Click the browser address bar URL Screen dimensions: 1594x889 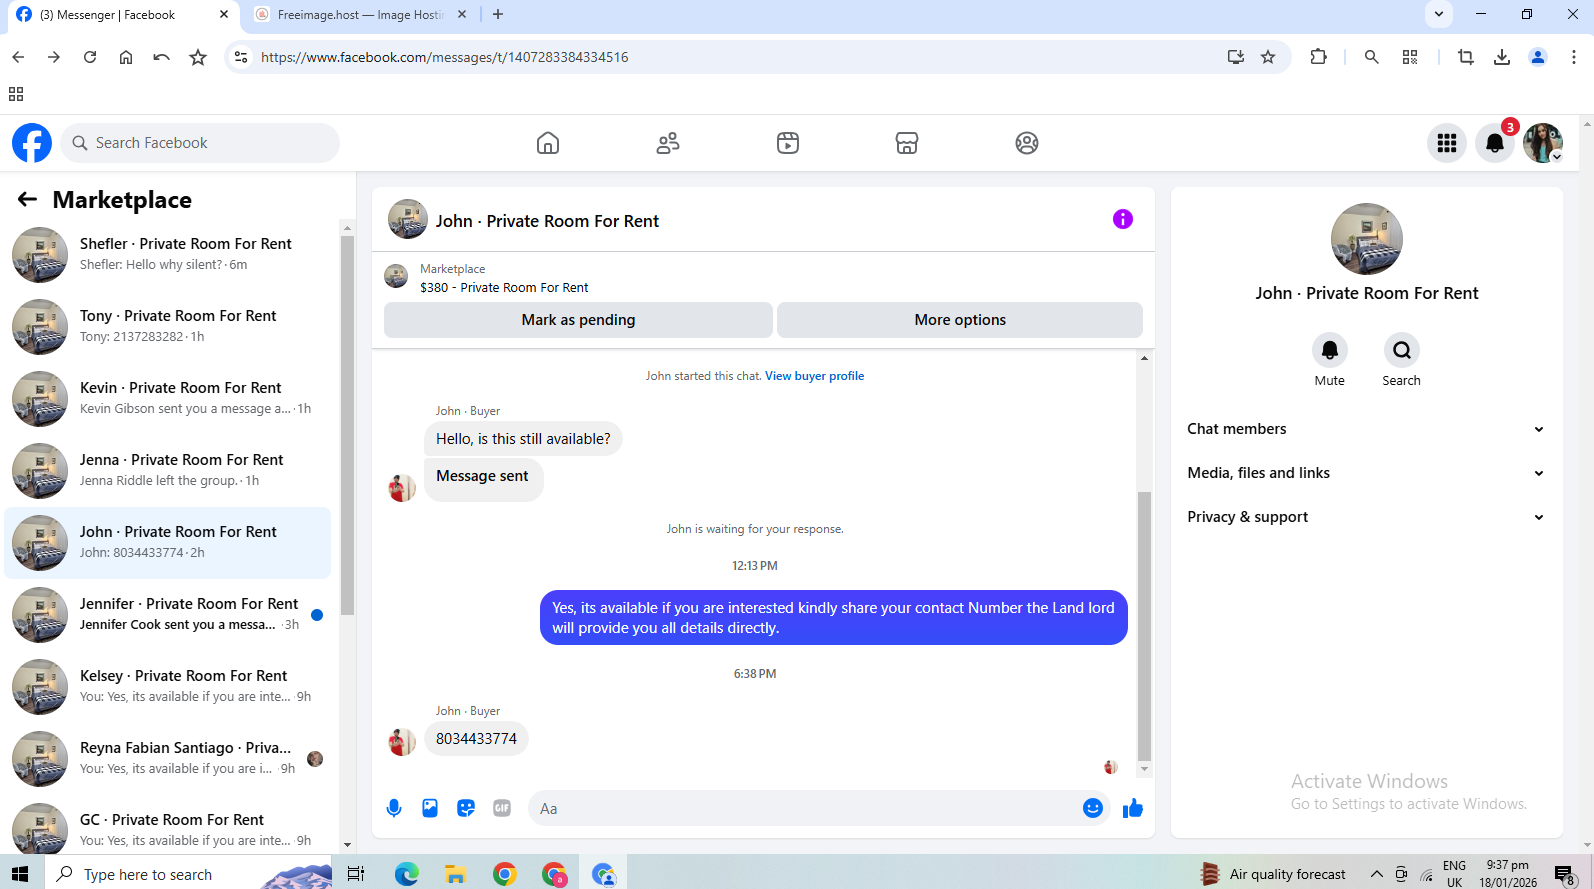(x=444, y=57)
